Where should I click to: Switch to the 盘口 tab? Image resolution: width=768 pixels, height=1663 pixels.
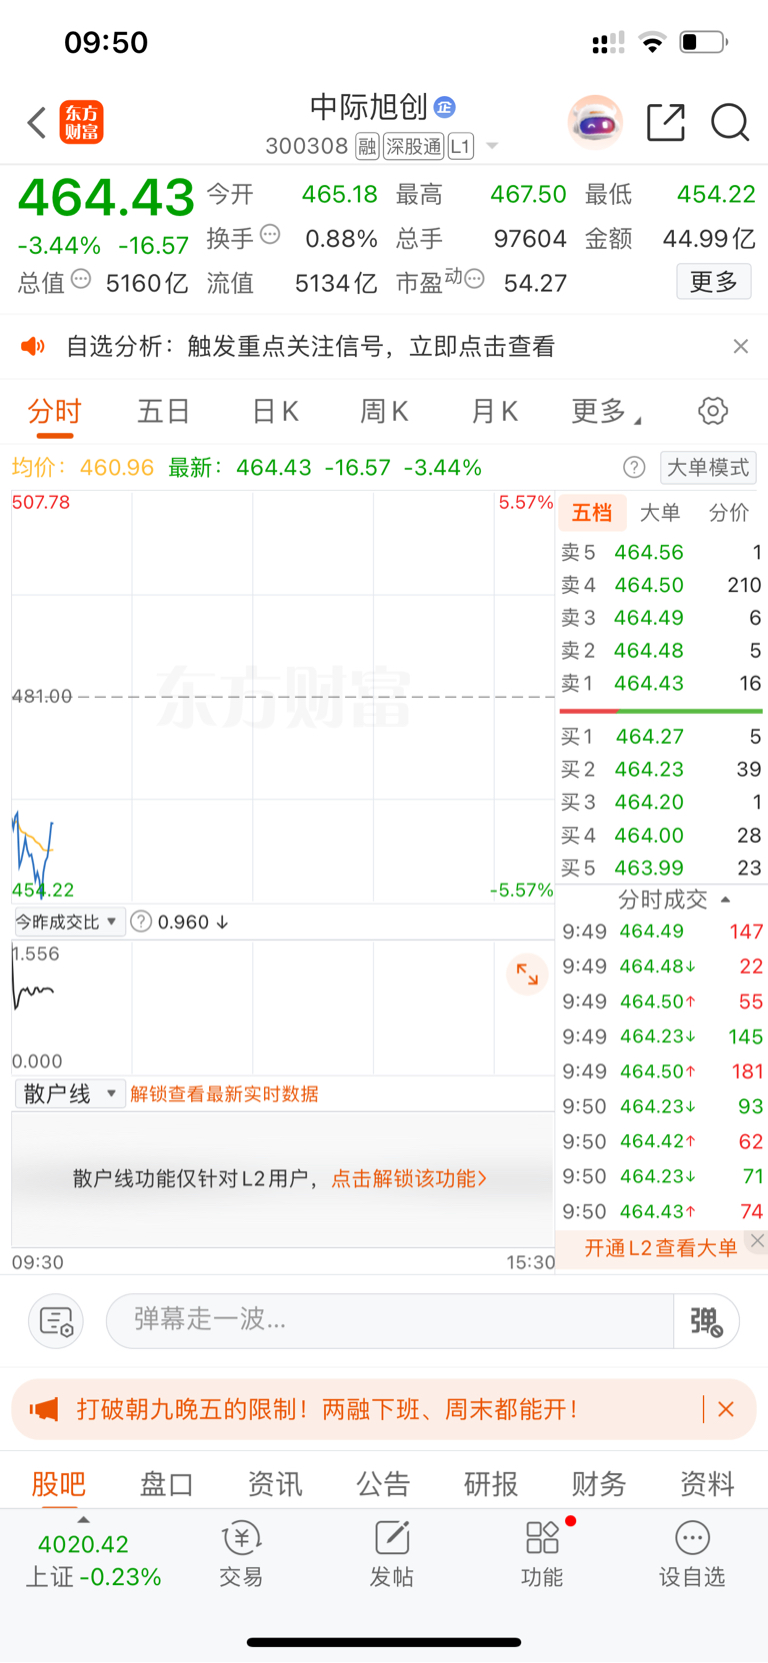coord(166,1485)
